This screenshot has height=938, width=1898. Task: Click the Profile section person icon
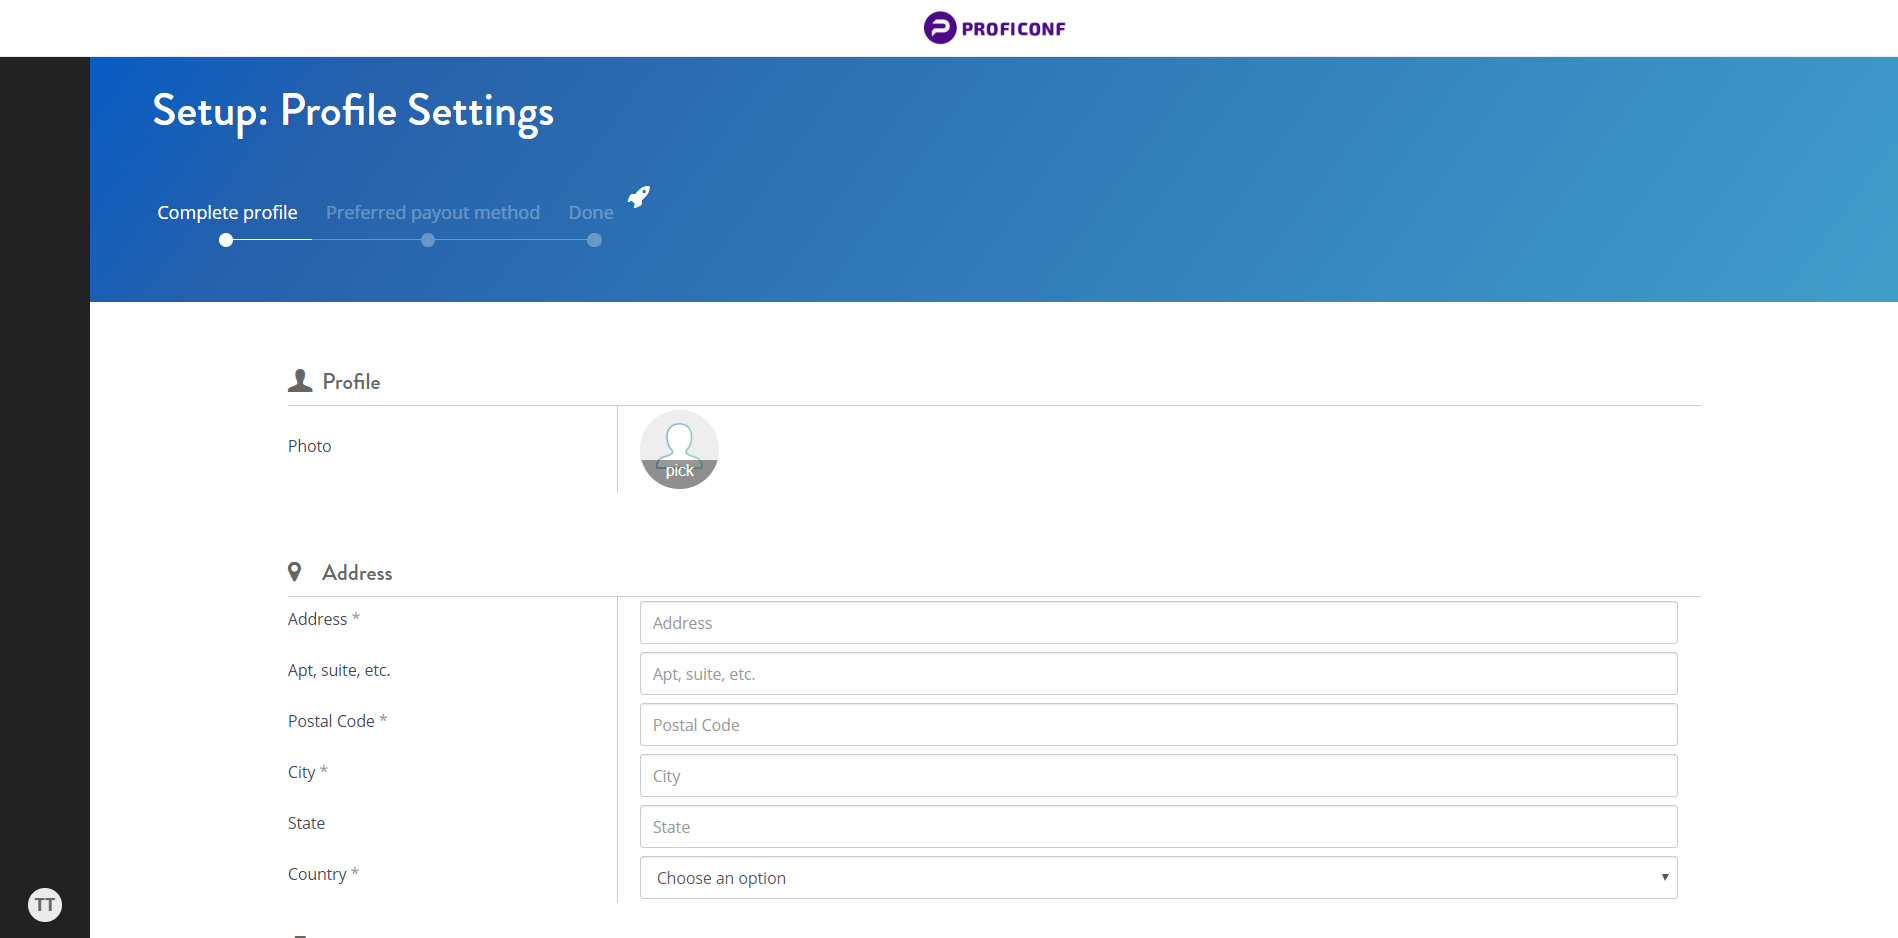(300, 381)
